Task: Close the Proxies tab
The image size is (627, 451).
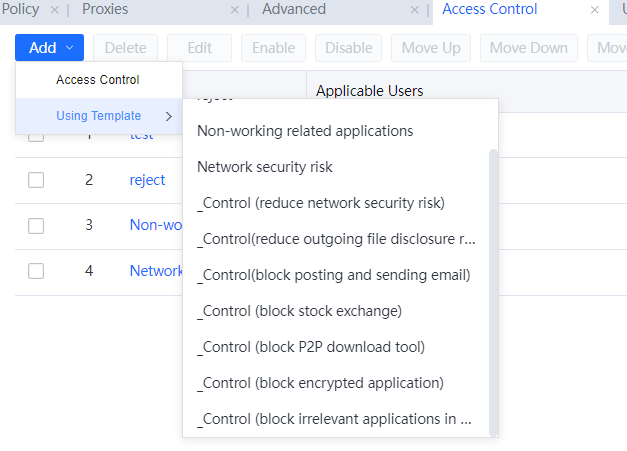Action: click(235, 10)
